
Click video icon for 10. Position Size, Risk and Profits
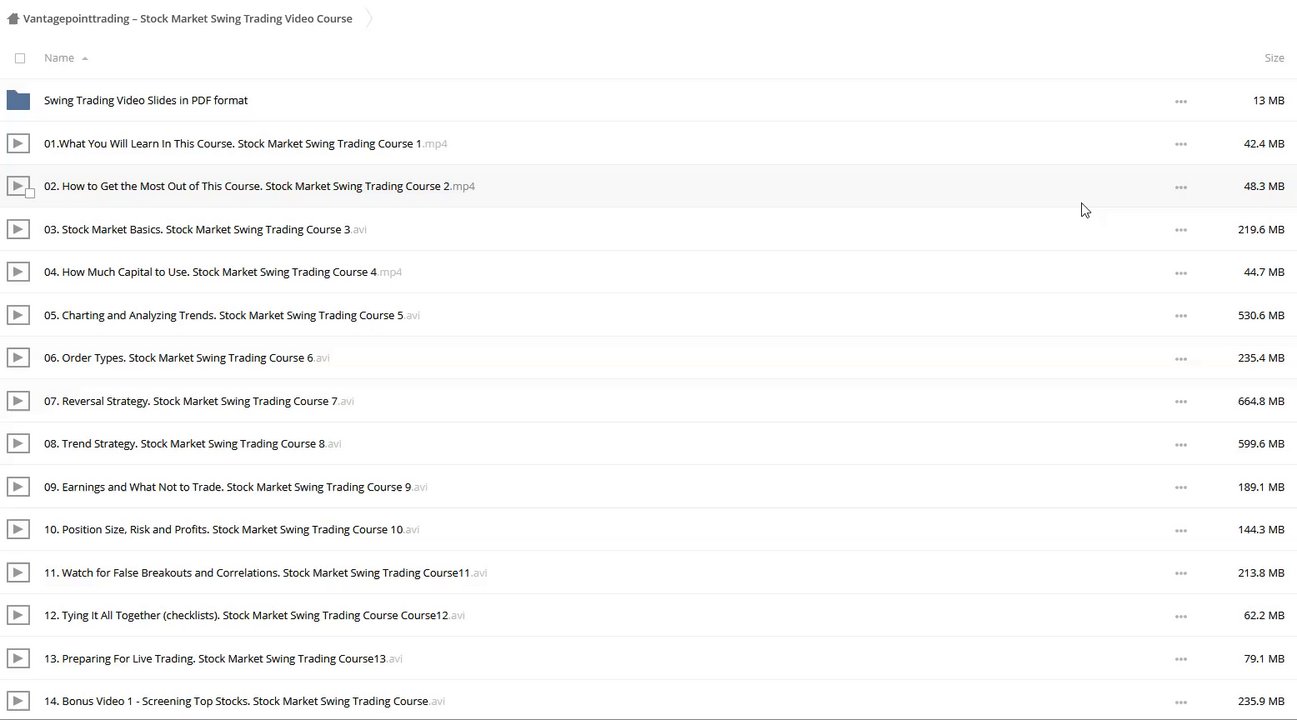18,530
